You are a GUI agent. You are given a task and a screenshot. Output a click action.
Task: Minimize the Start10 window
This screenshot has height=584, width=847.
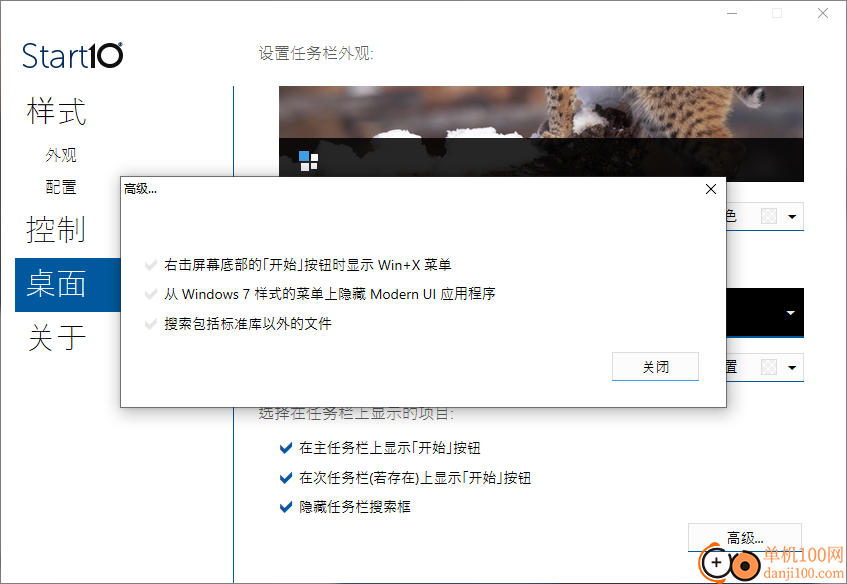coord(732,13)
